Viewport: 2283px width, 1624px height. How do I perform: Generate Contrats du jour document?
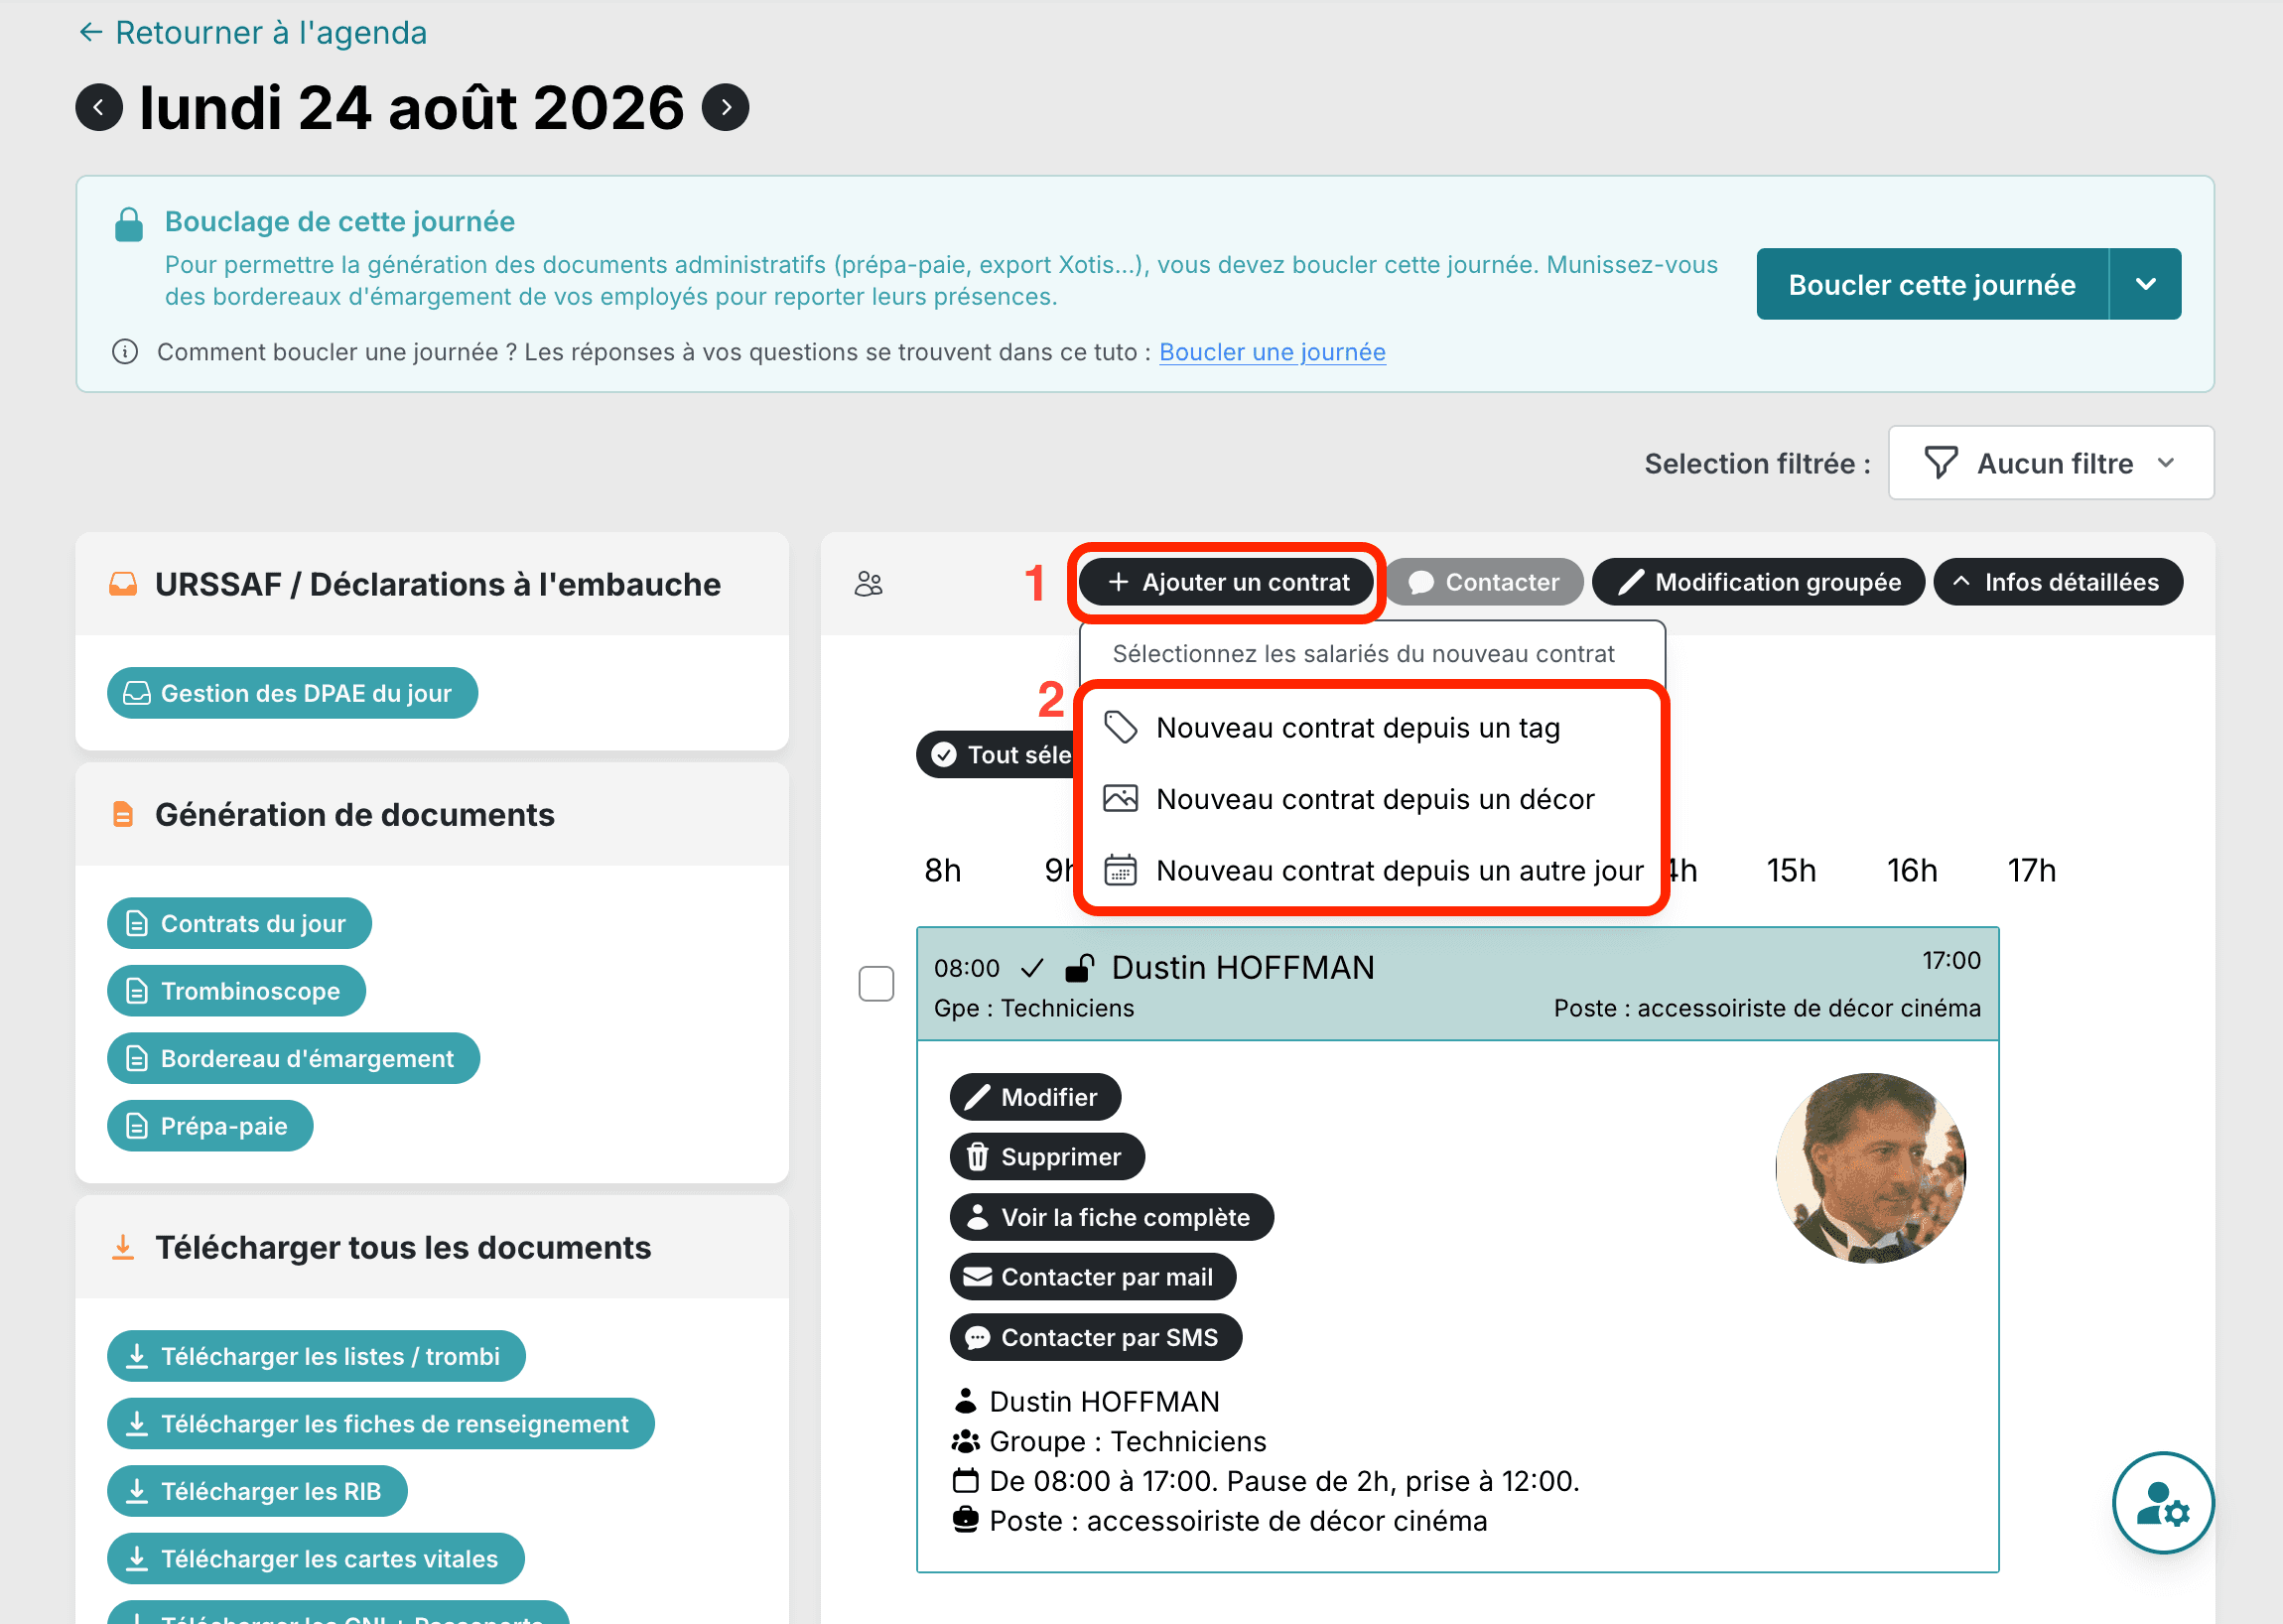click(x=239, y=923)
